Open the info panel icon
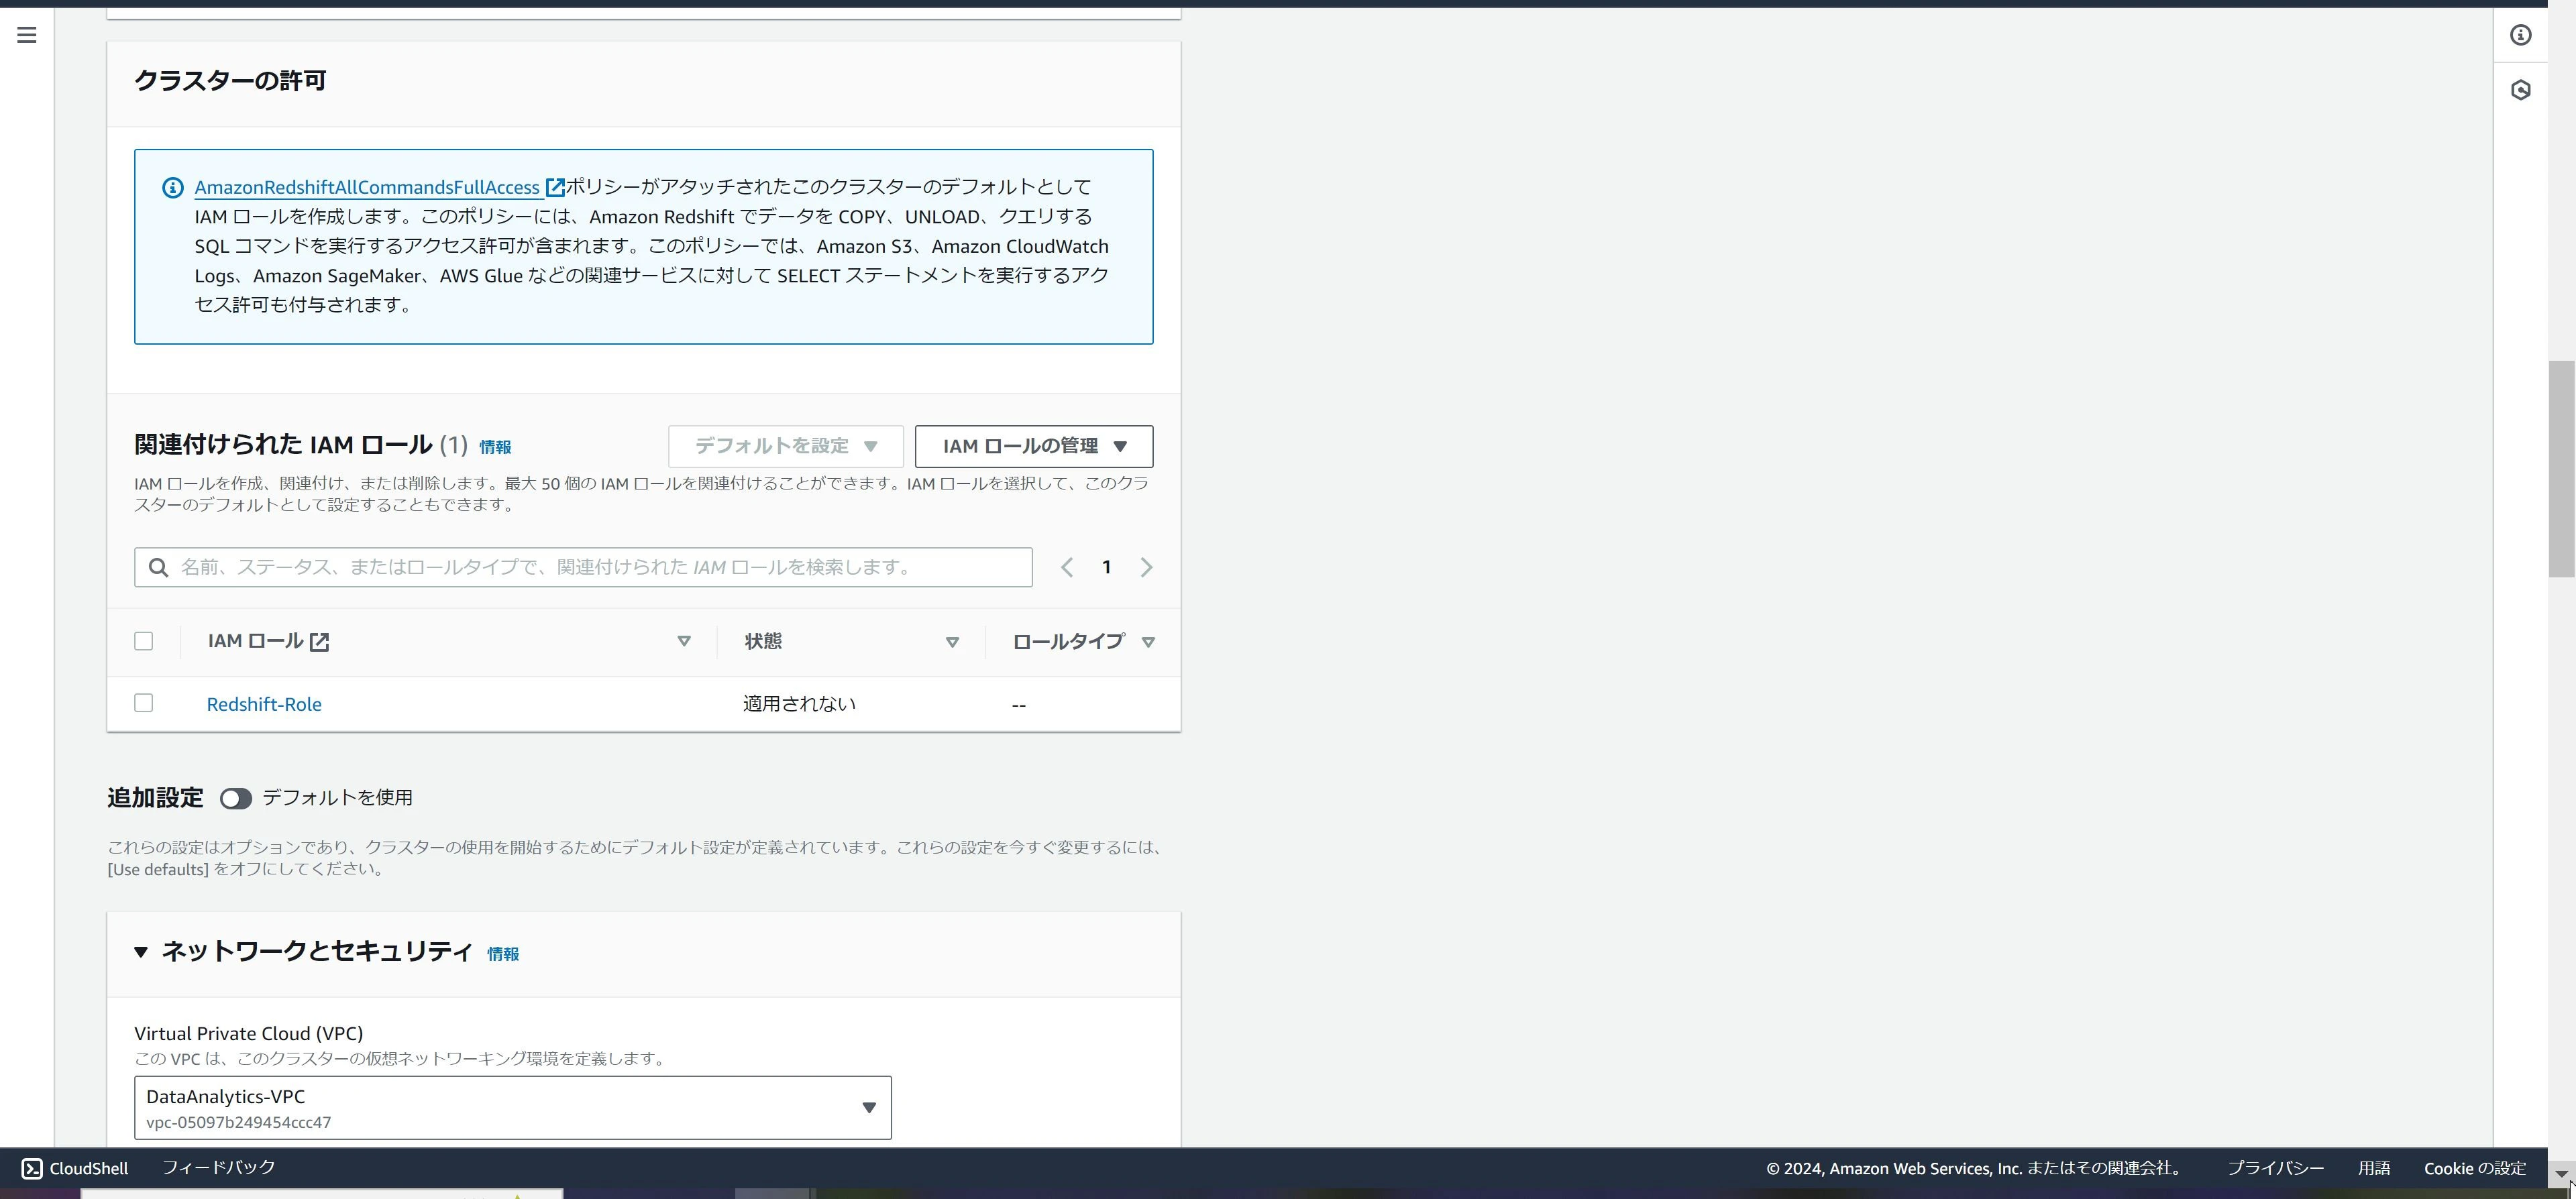Screen dimensions: 2576x1199 (2520, 35)
